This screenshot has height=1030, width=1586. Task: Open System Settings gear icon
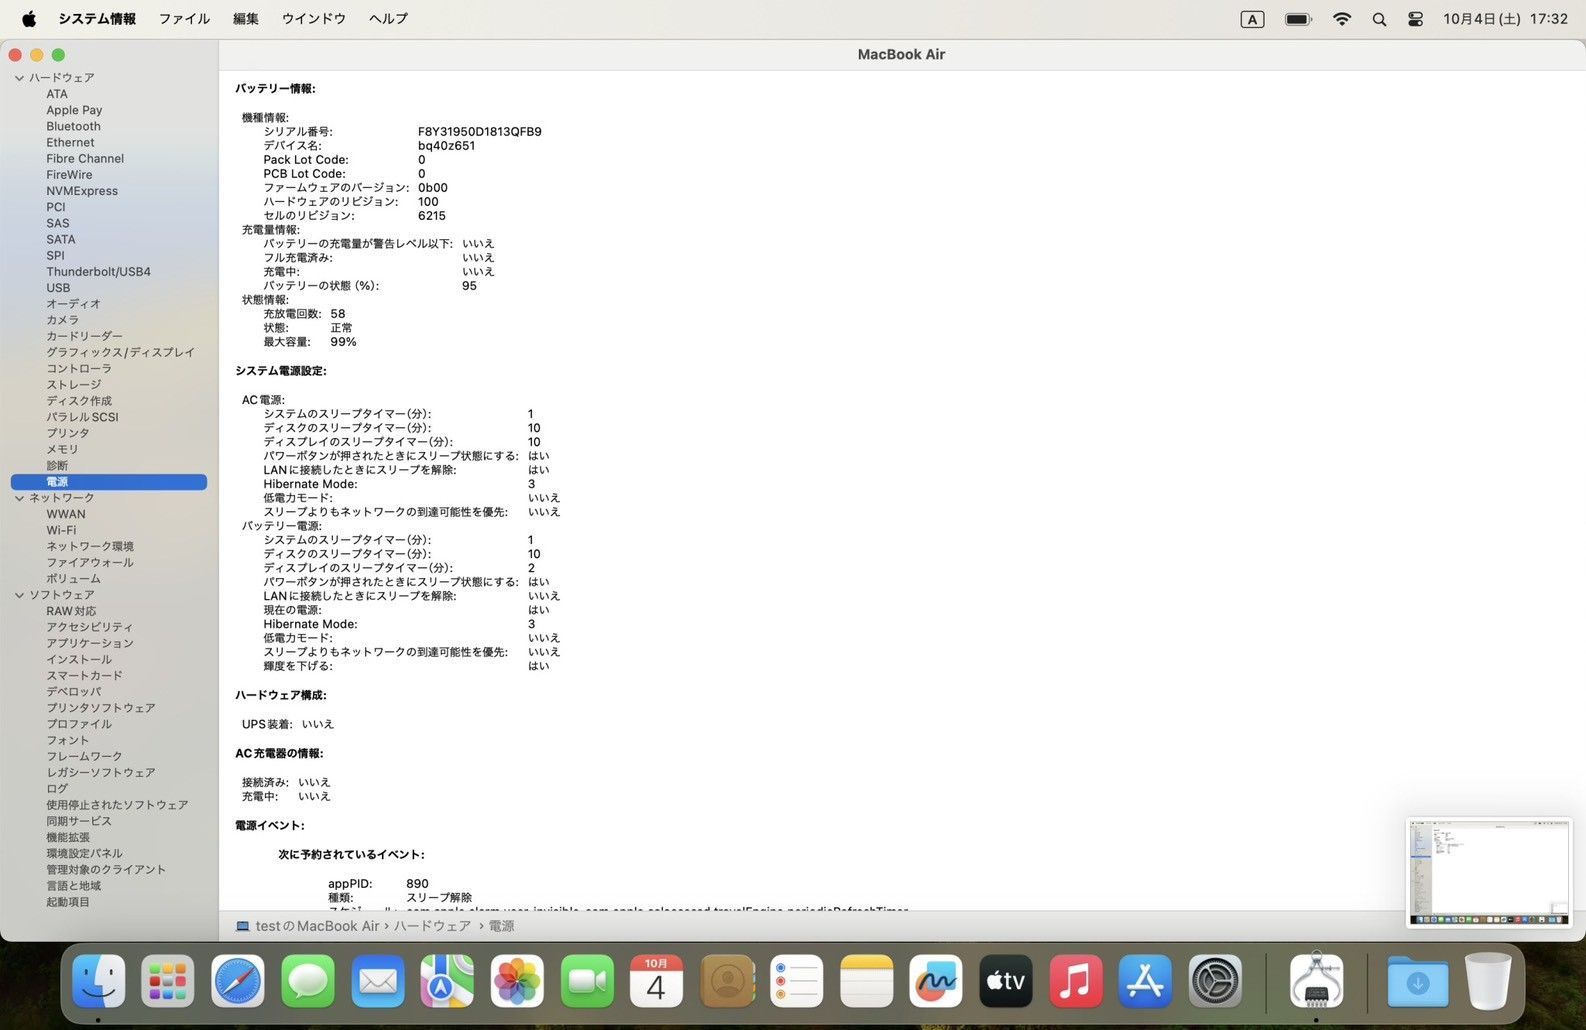click(x=1215, y=981)
